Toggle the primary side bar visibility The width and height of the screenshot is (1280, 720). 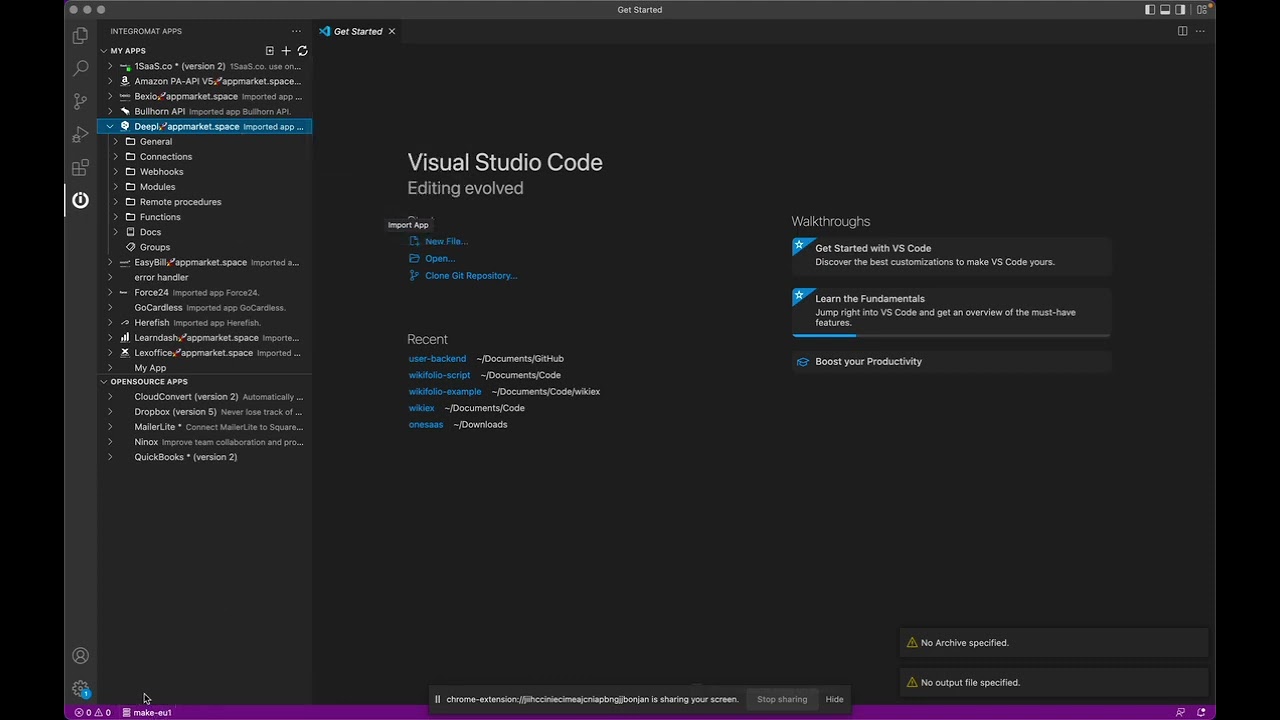coord(1150,10)
